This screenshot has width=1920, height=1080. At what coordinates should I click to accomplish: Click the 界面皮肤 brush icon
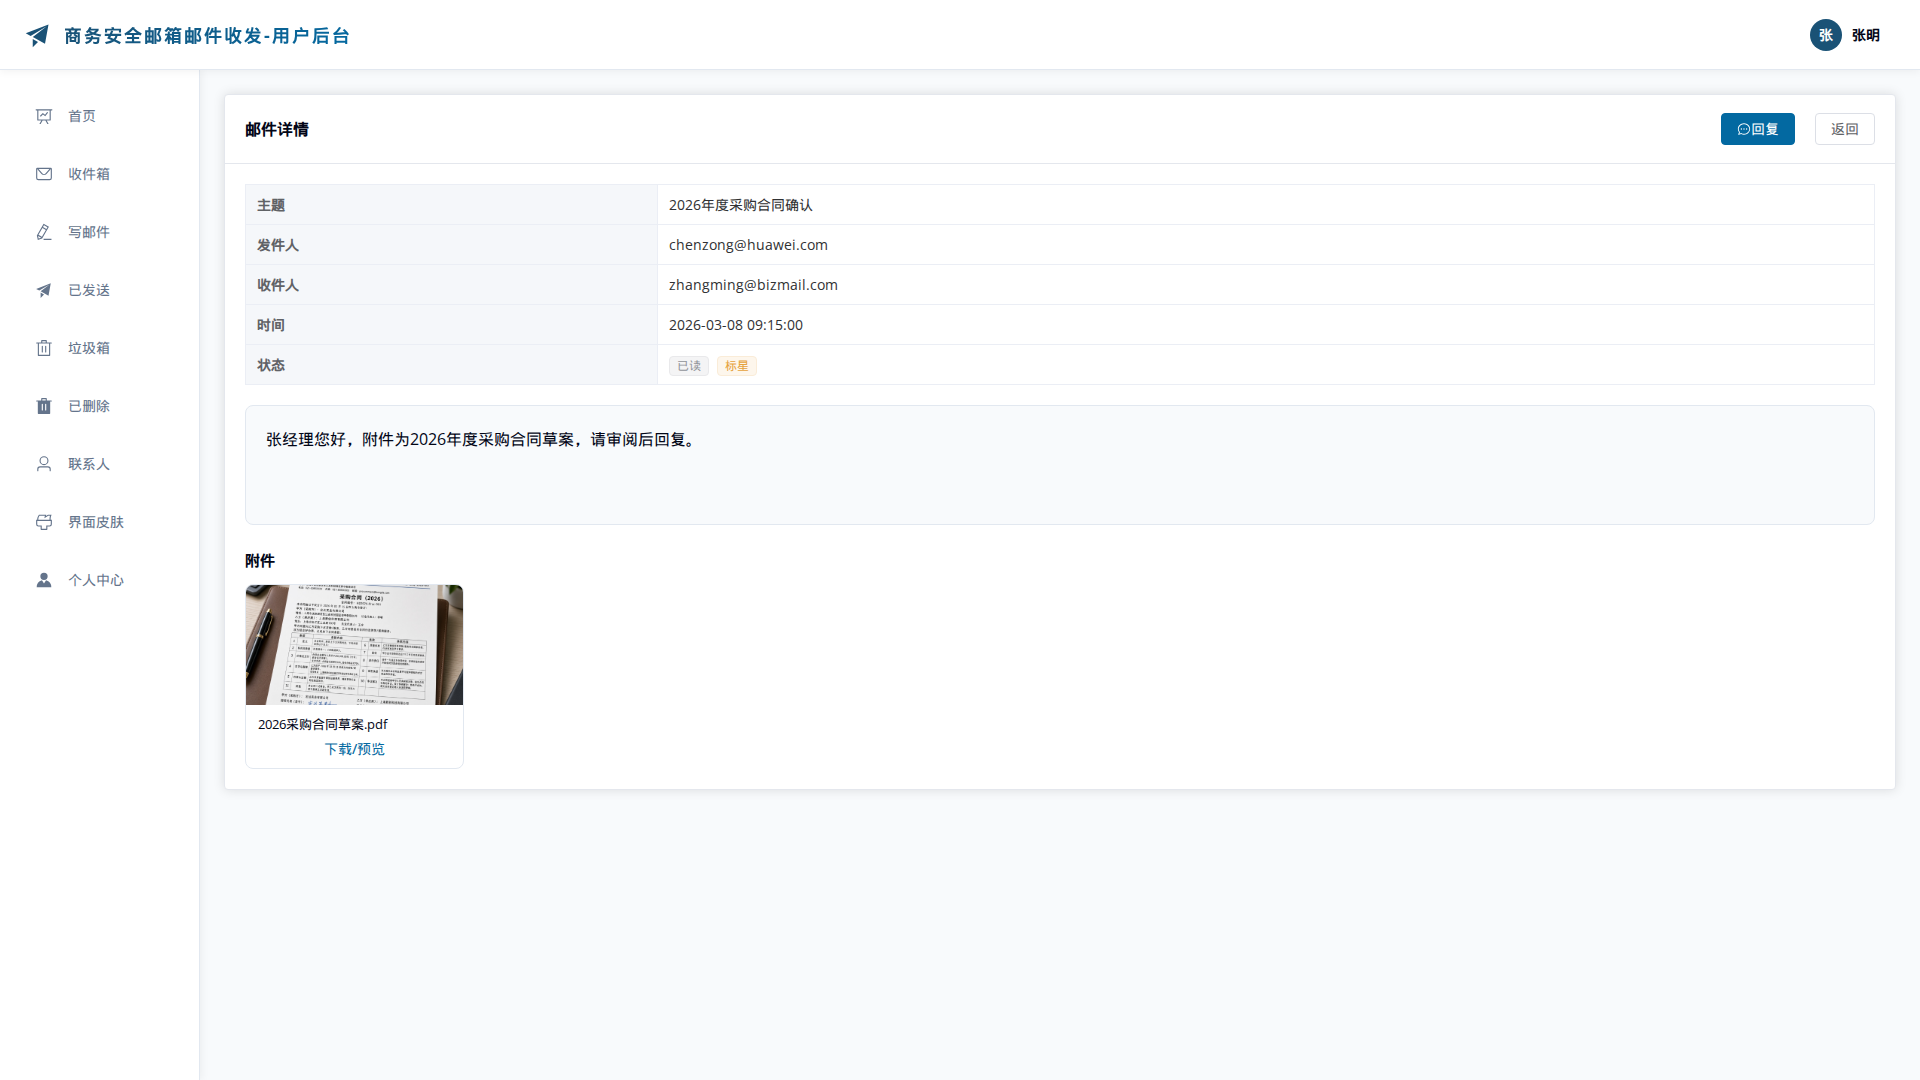tap(44, 522)
